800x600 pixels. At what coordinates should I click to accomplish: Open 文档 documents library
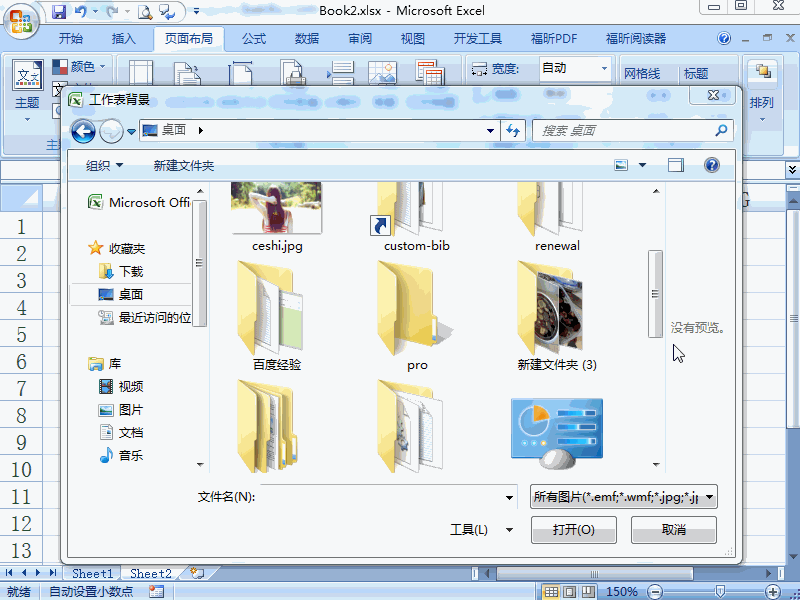[121, 433]
